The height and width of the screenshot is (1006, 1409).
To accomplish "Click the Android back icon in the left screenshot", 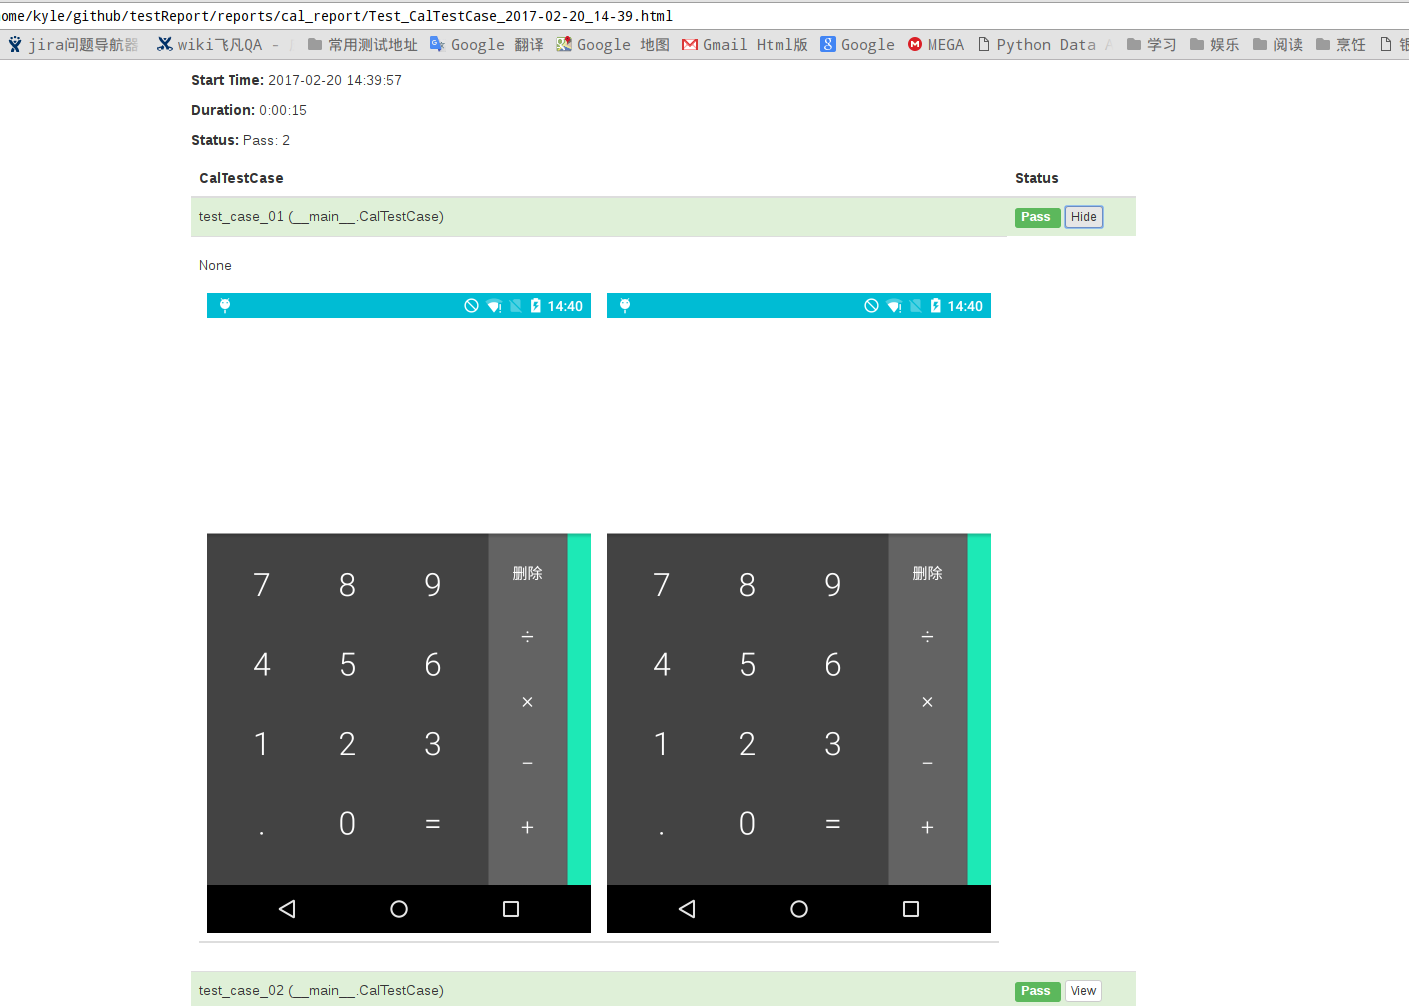I will tap(287, 909).
